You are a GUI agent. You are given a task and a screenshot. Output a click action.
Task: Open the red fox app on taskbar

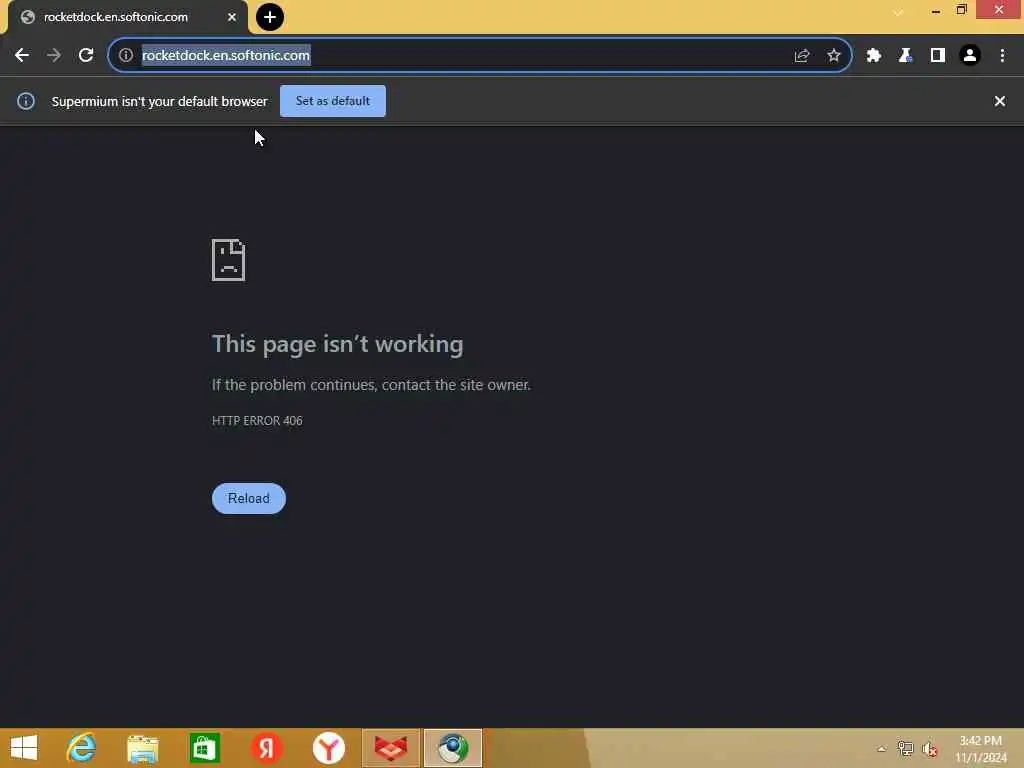click(x=391, y=748)
